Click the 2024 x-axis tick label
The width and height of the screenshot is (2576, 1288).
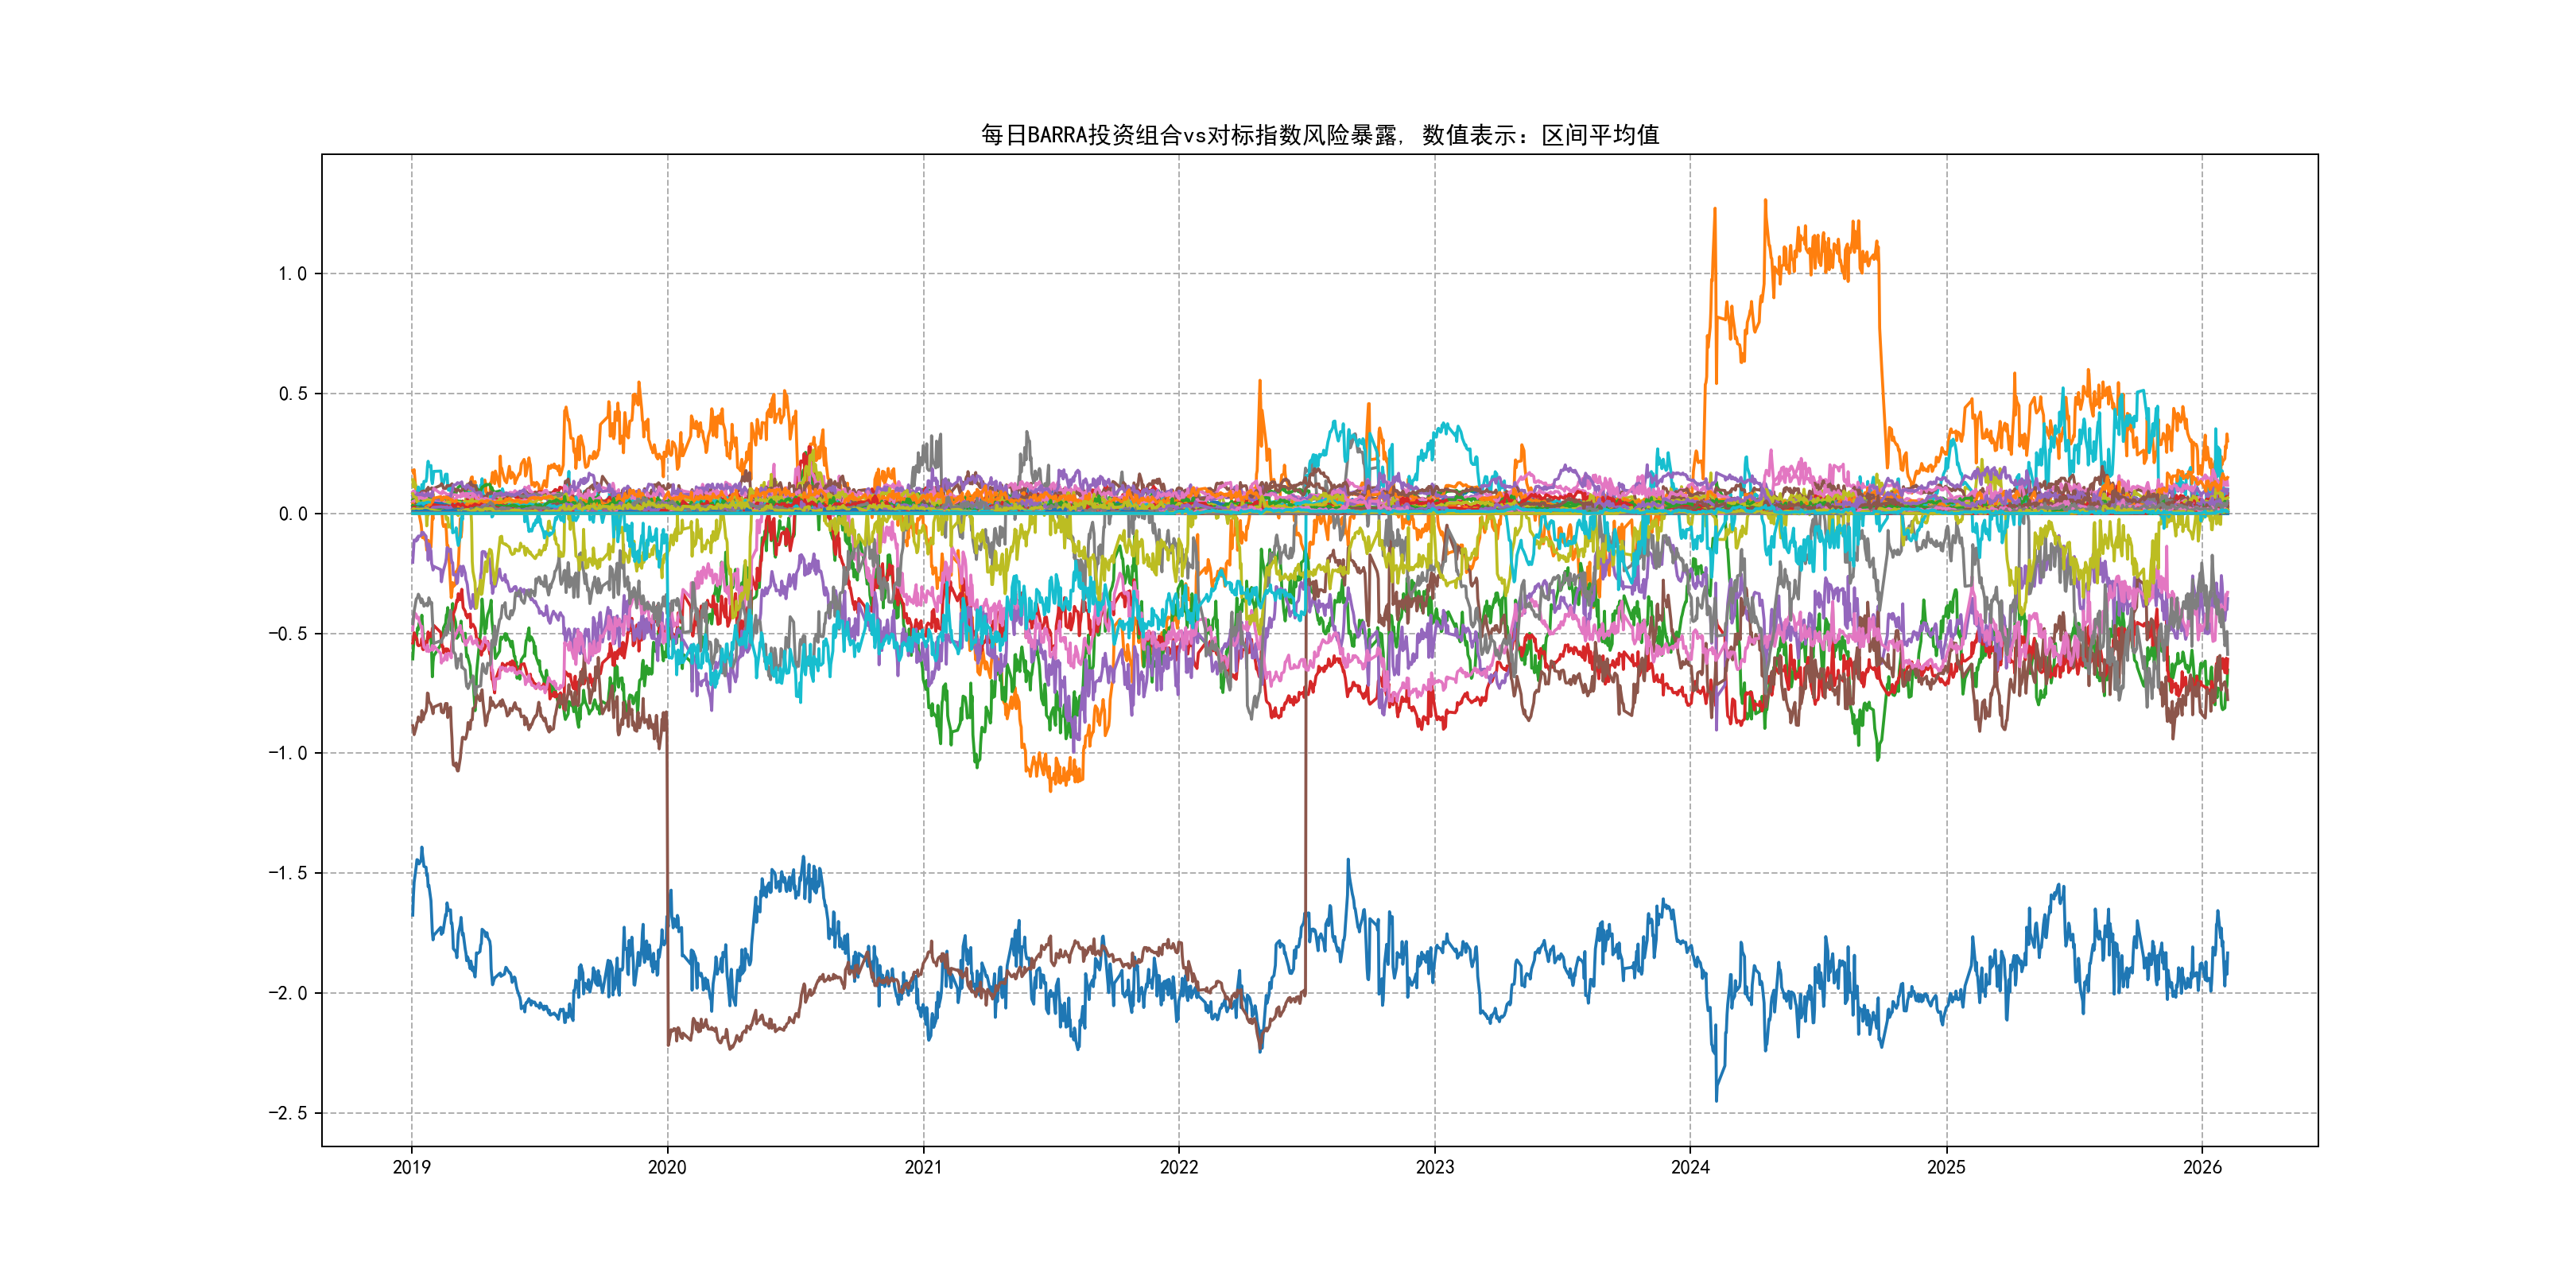(1690, 1167)
